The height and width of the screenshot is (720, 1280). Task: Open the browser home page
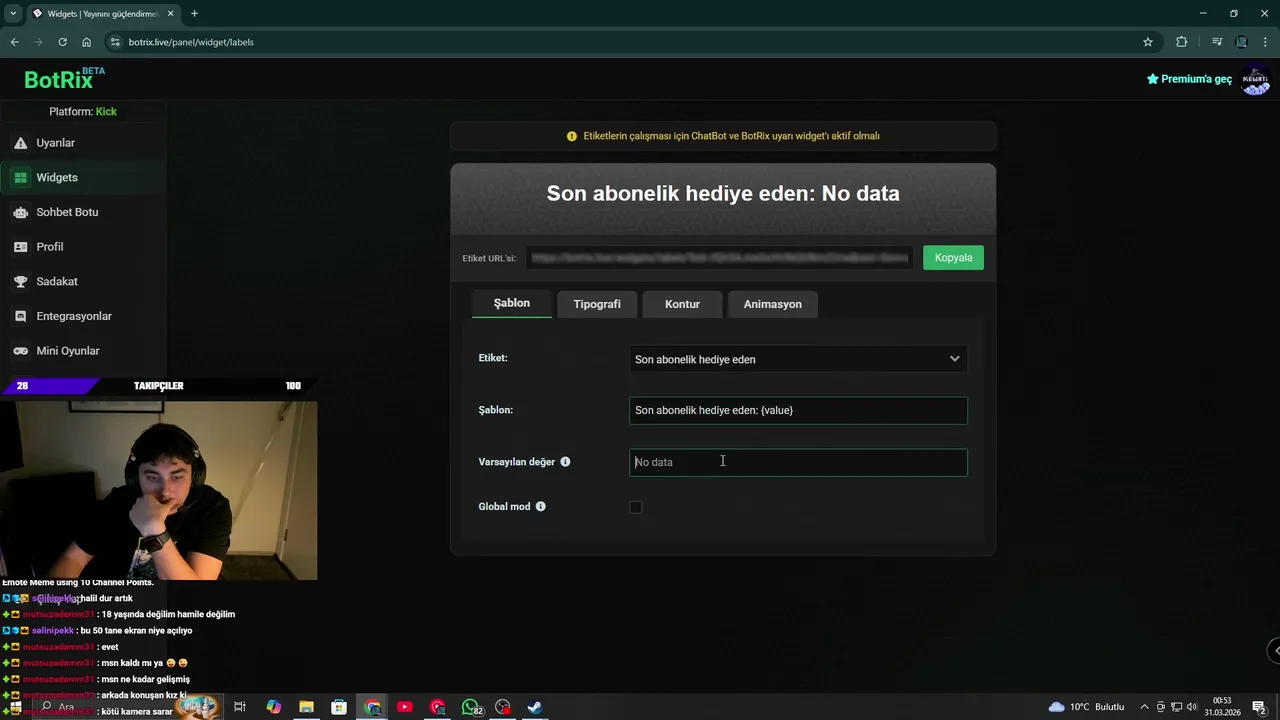tap(87, 42)
